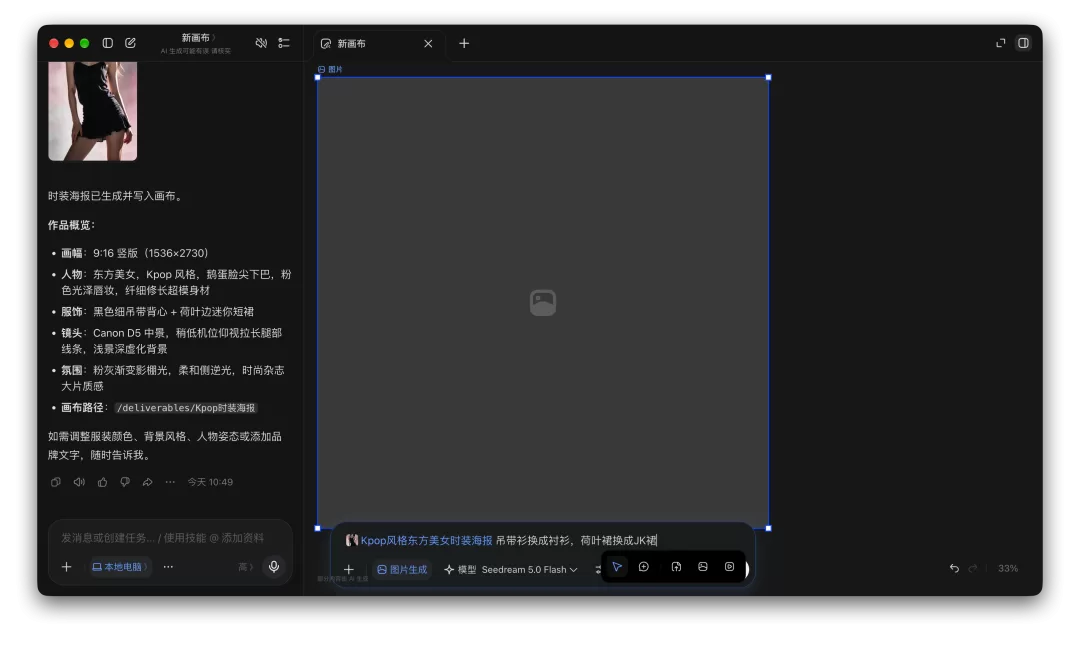
Task: Open more options next to 本地电脑
Action: (168, 567)
